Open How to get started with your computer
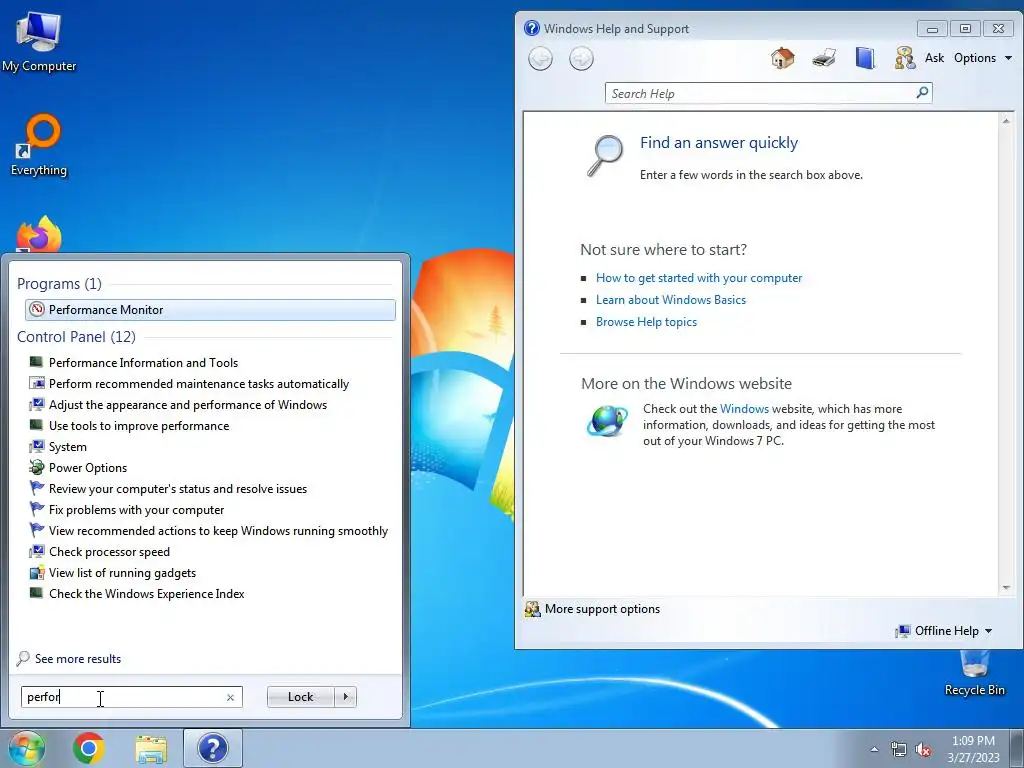Screen dimensions: 1024x768 click(699, 278)
